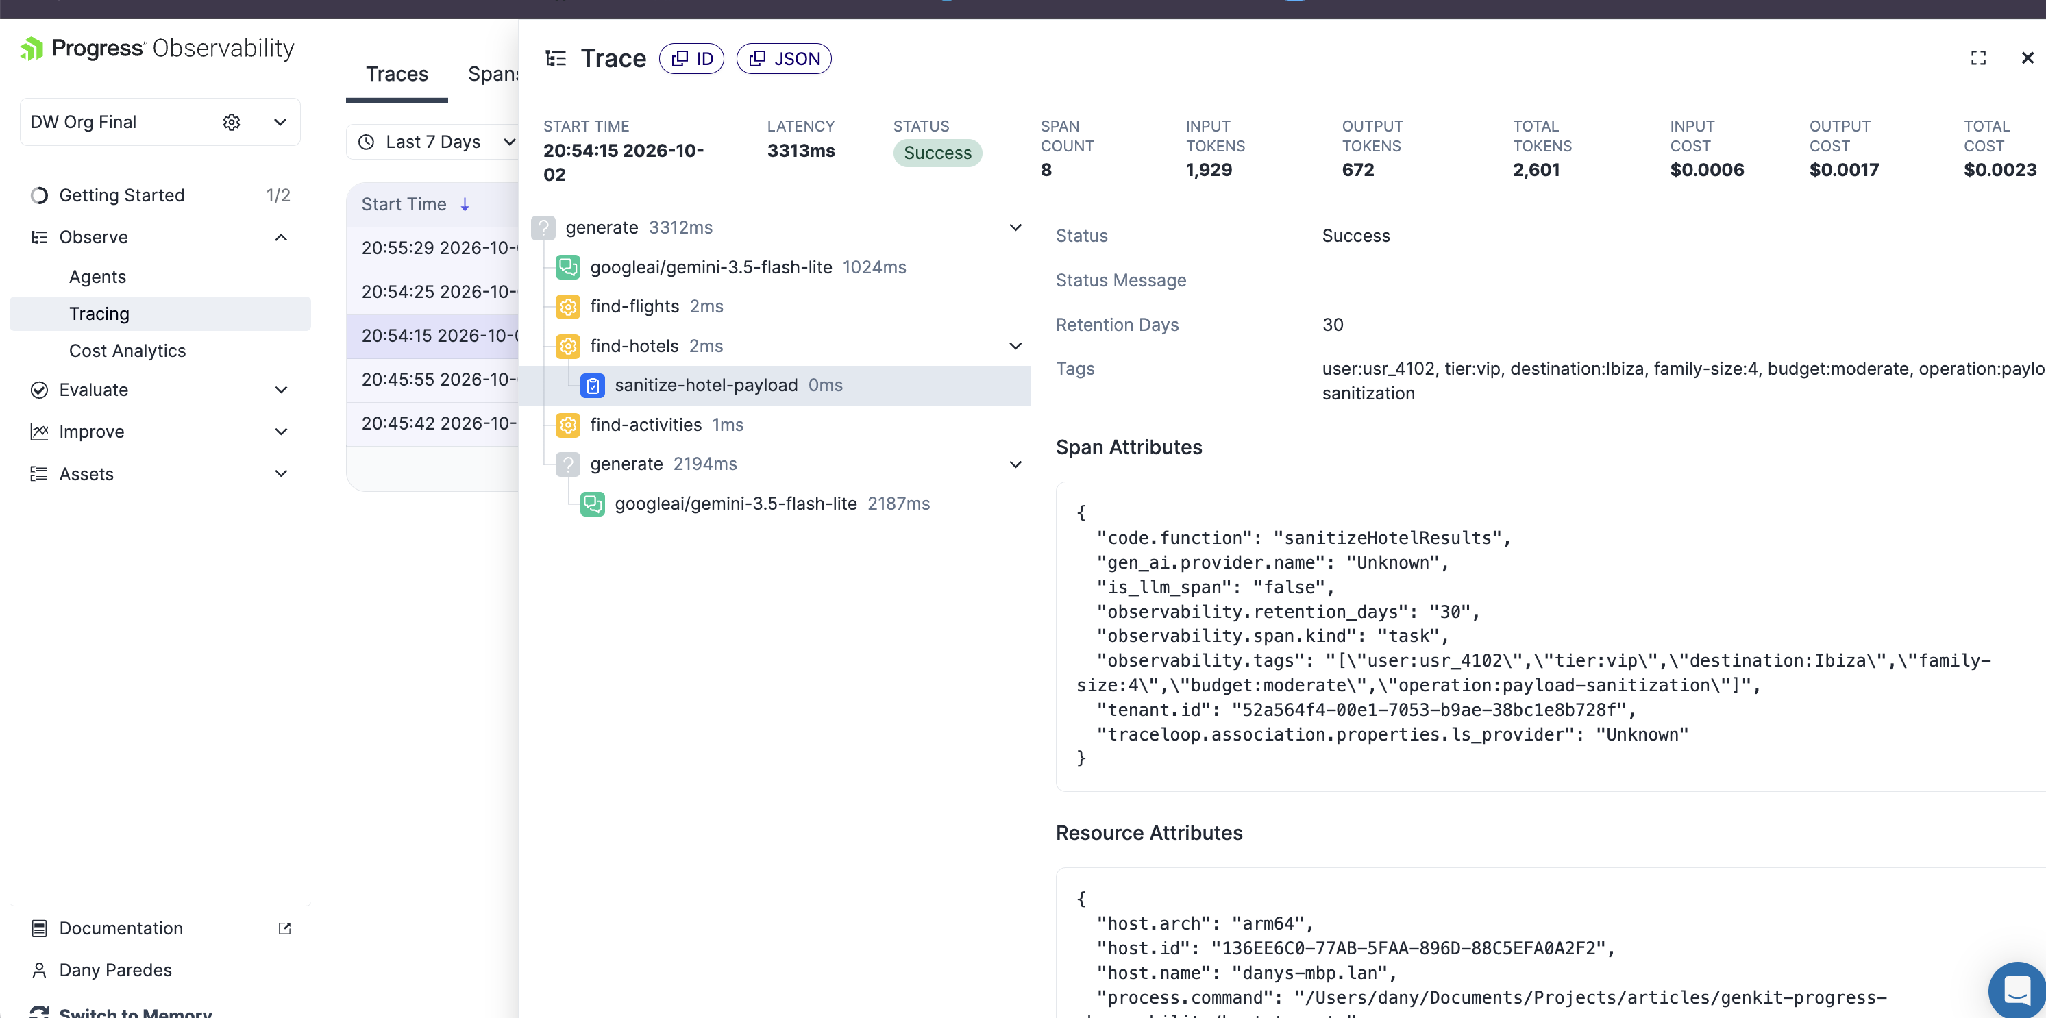Image resolution: width=2046 pixels, height=1018 pixels.
Task: Expand trace panel to fullscreen
Action: point(1978,58)
